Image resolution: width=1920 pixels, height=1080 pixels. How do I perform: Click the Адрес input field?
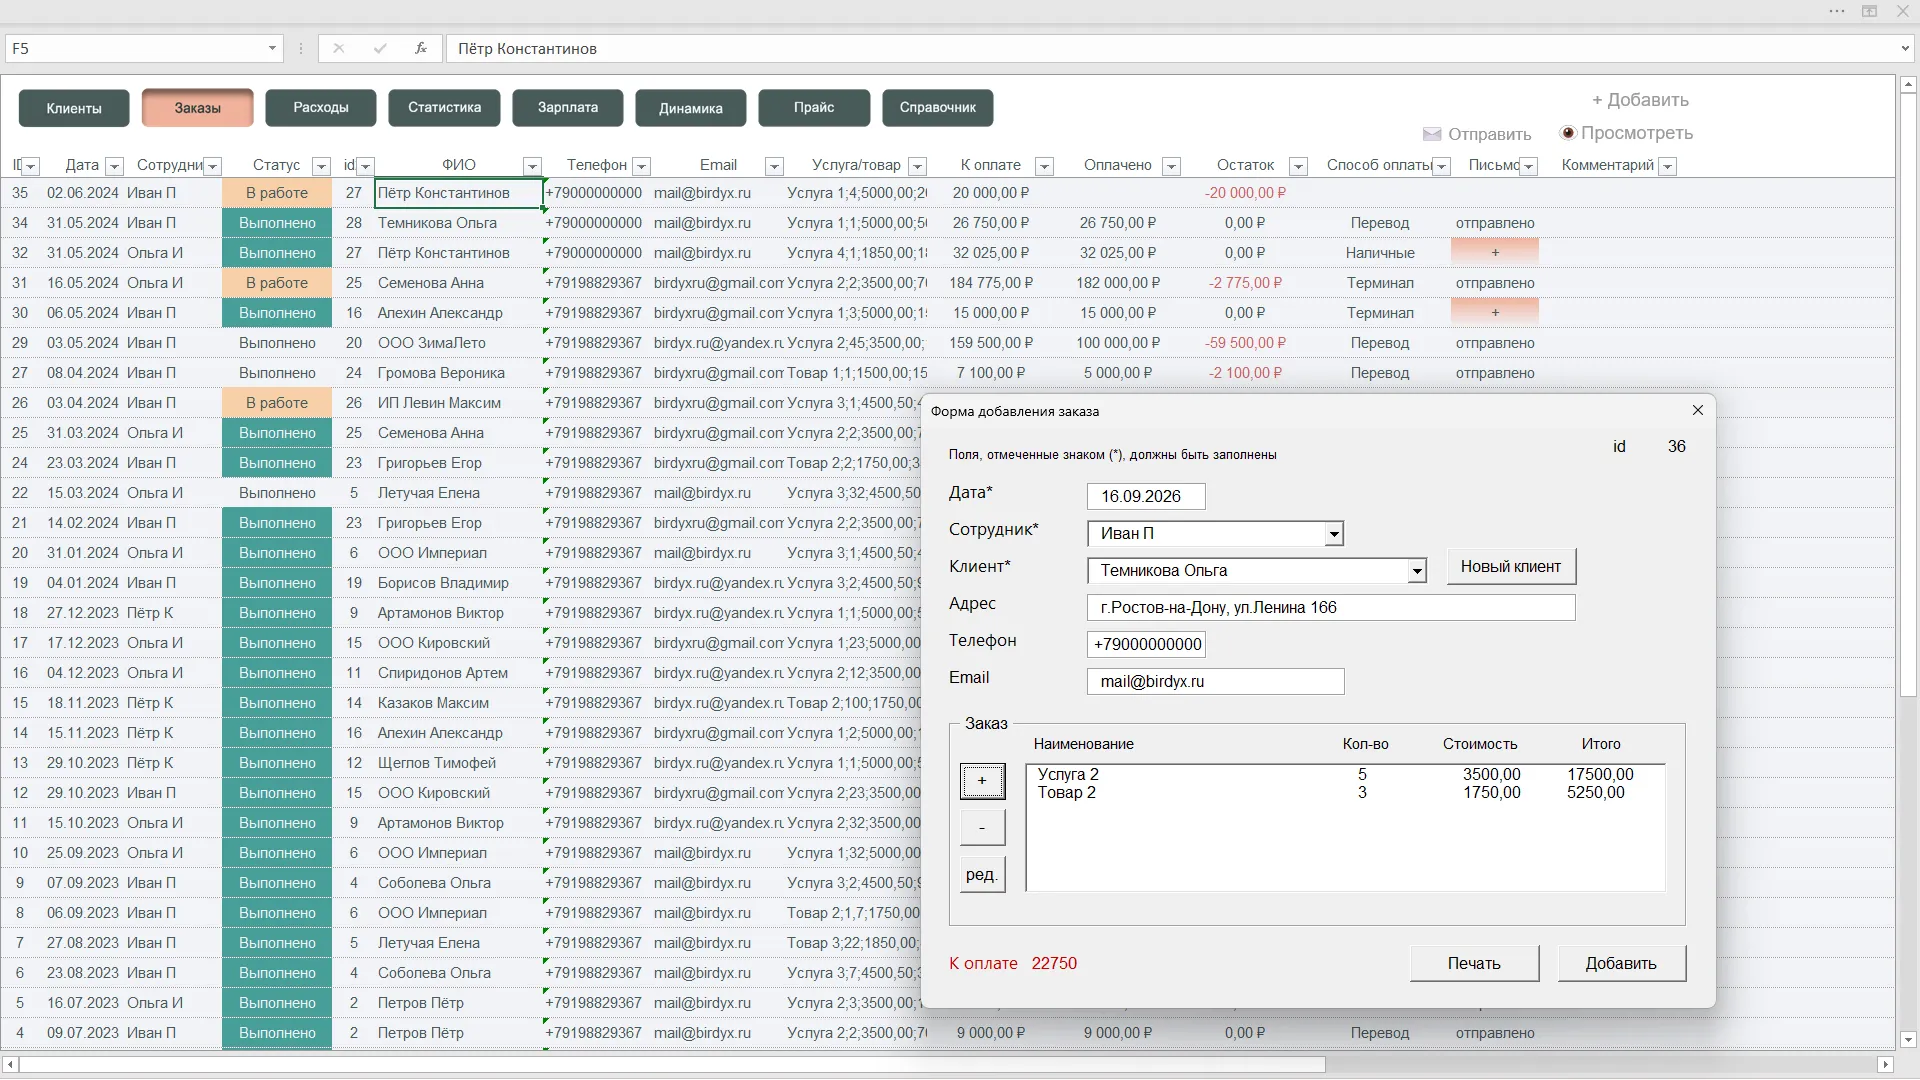coord(1331,608)
